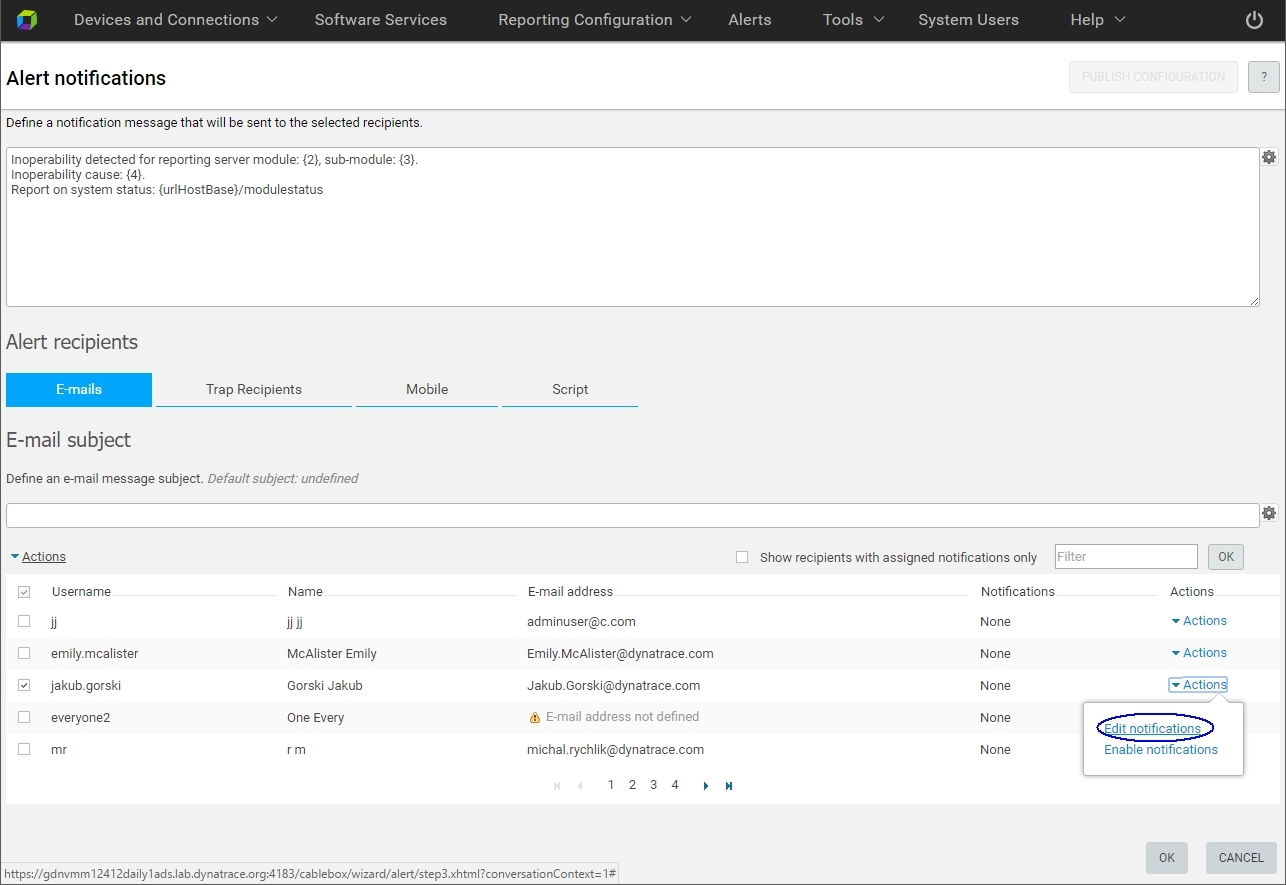Open Actions dropdown for jj row
1286x885 pixels.
pos(1199,621)
